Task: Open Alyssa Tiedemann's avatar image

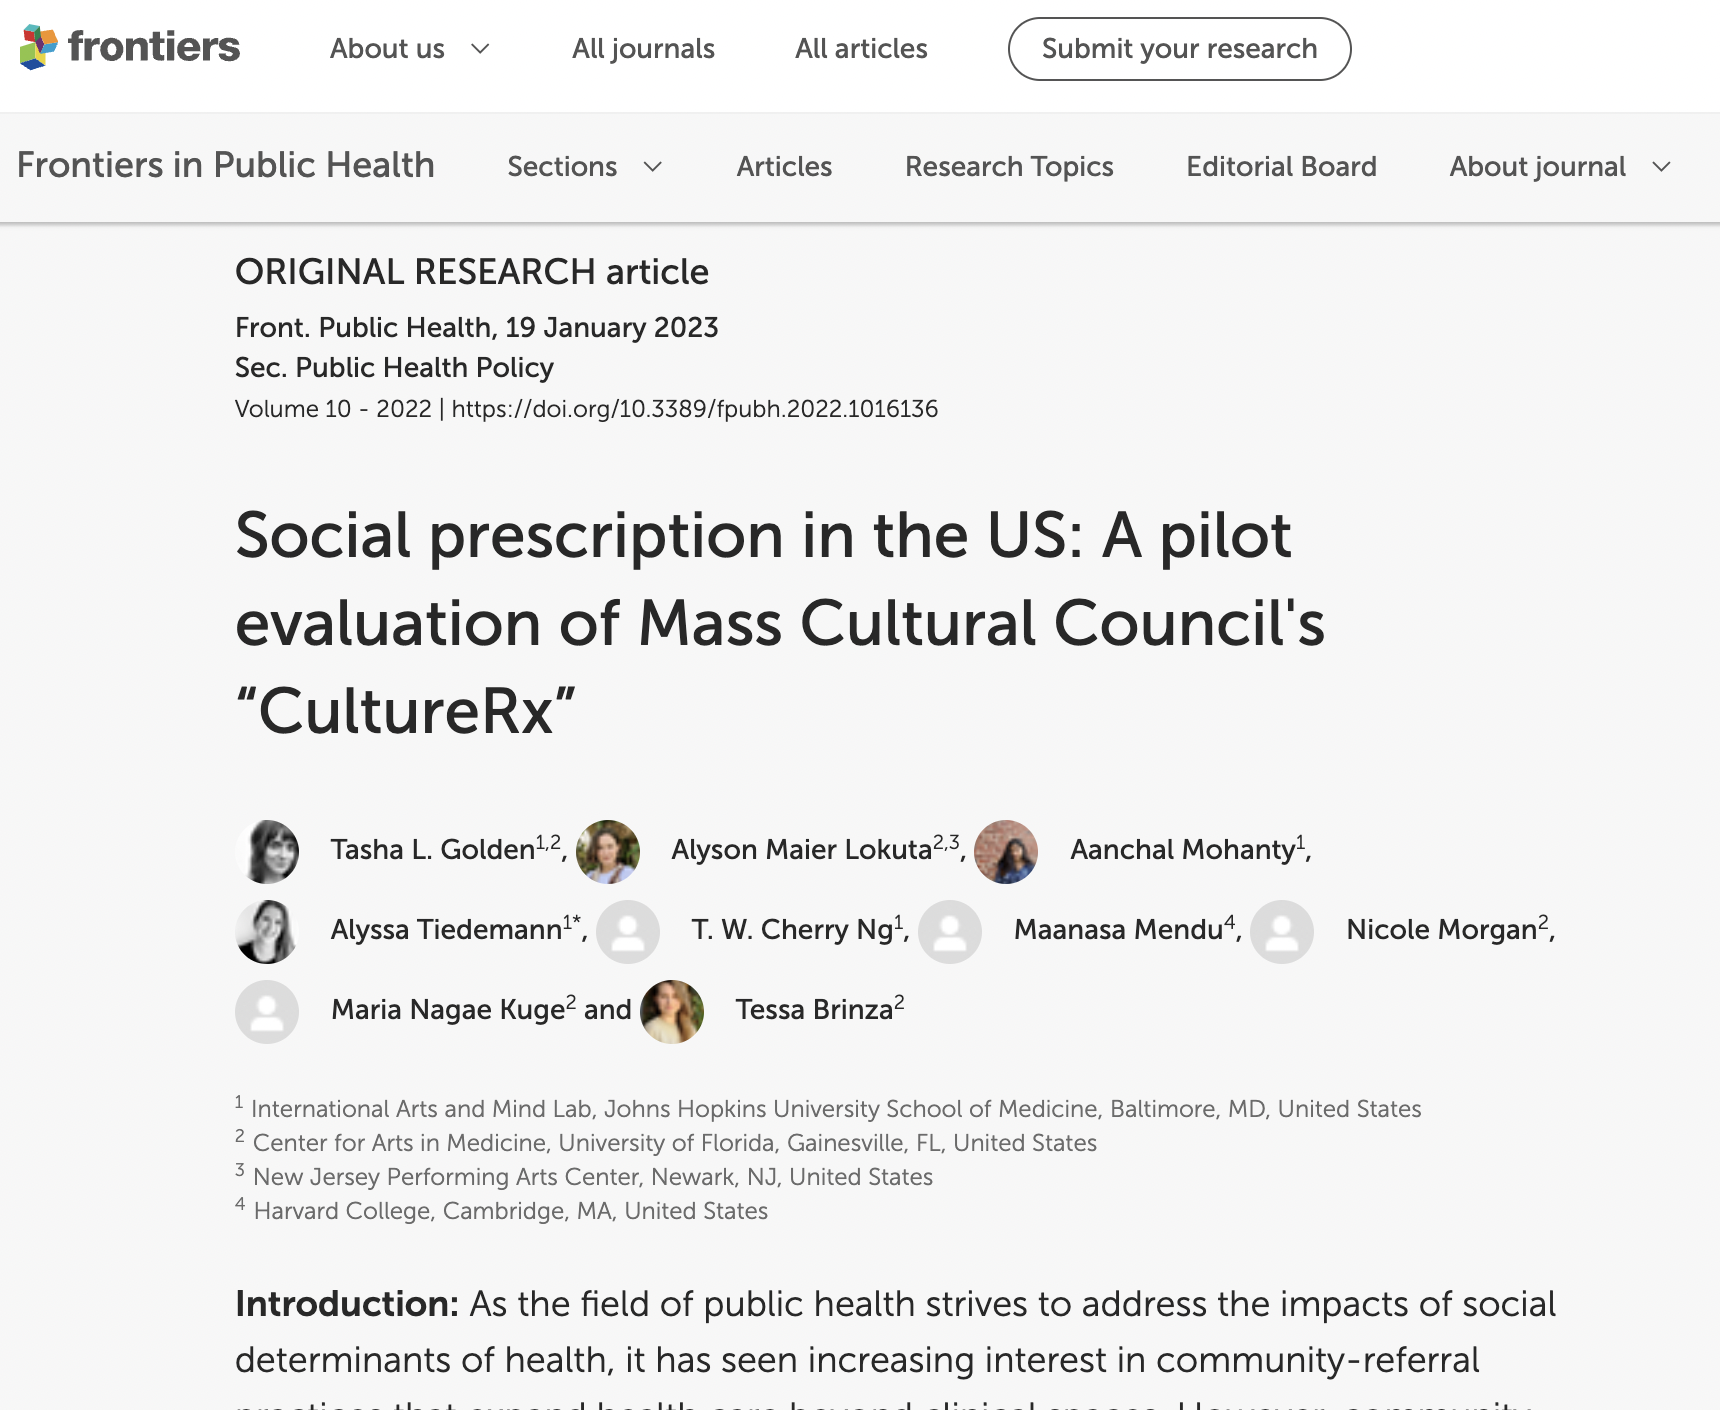Action: pos(267,932)
